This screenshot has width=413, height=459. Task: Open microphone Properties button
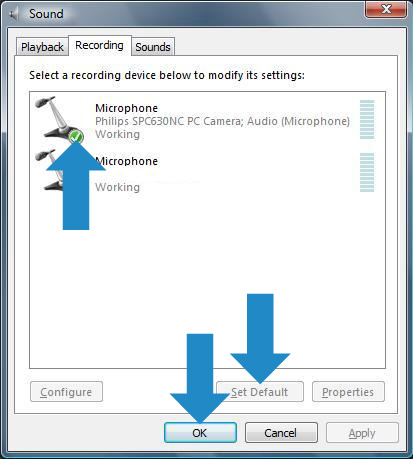(348, 392)
